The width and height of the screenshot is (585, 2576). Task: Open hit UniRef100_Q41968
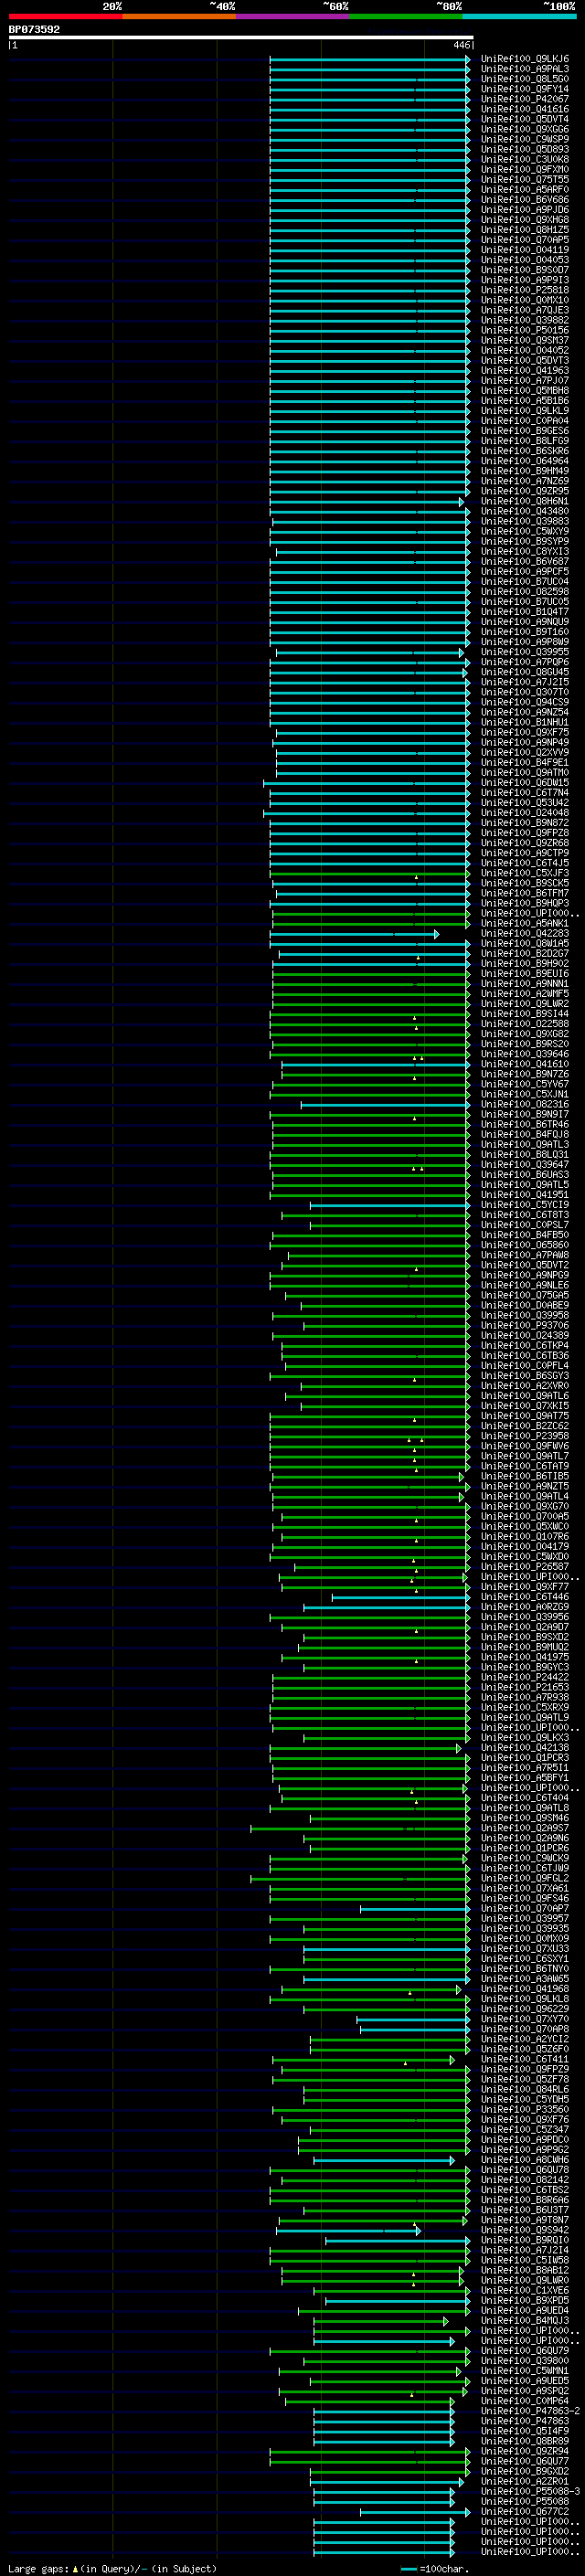tap(525, 1989)
